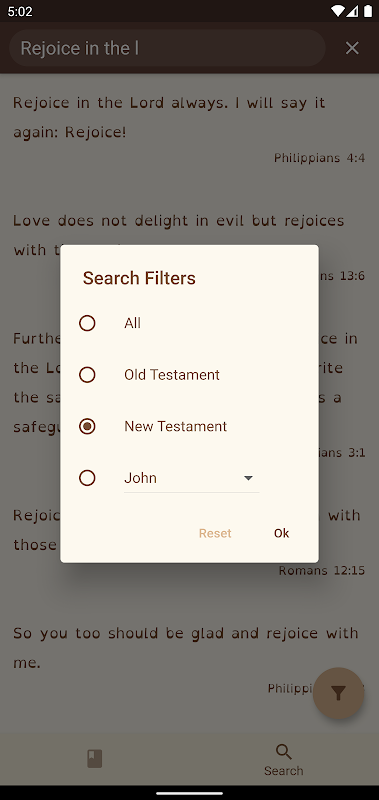
Task: Open the Romans 12:15 reference
Action: [x=321, y=570]
